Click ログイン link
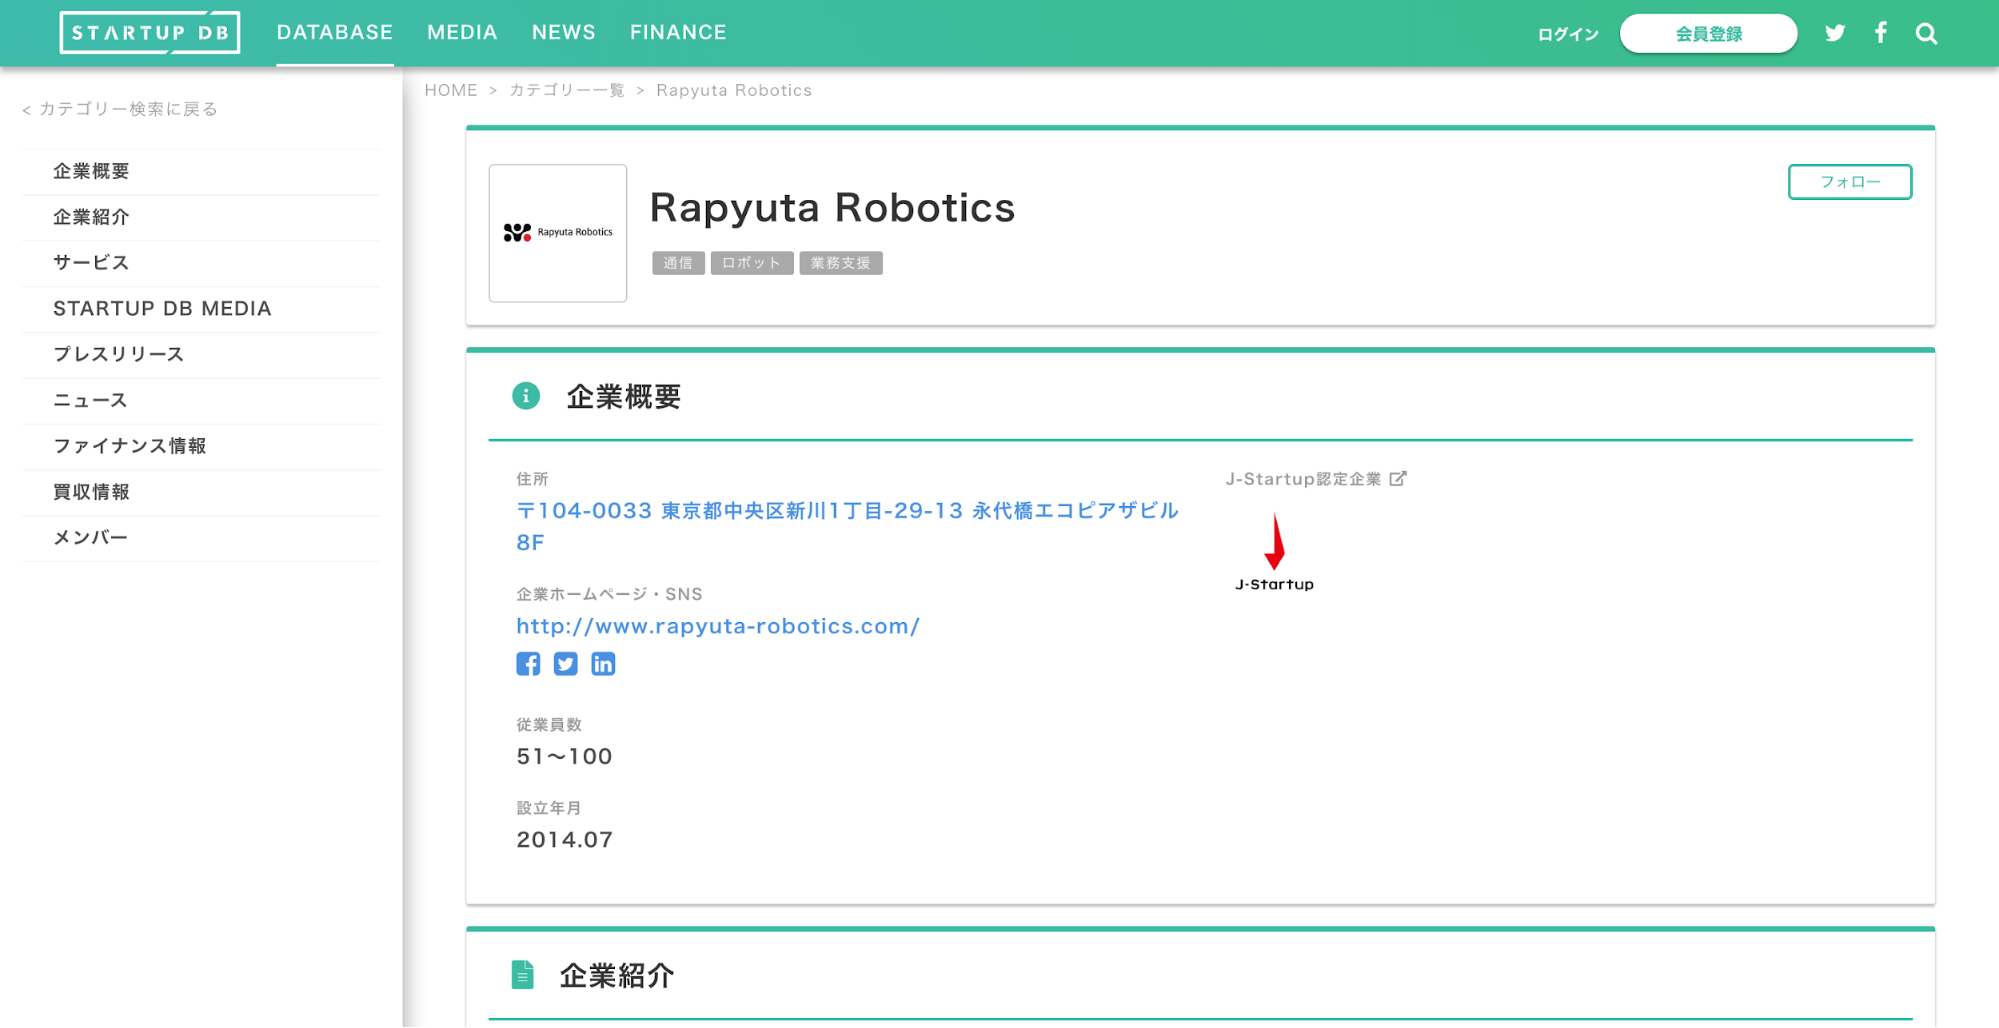The width and height of the screenshot is (1999, 1028). pyautogui.click(x=1568, y=34)
